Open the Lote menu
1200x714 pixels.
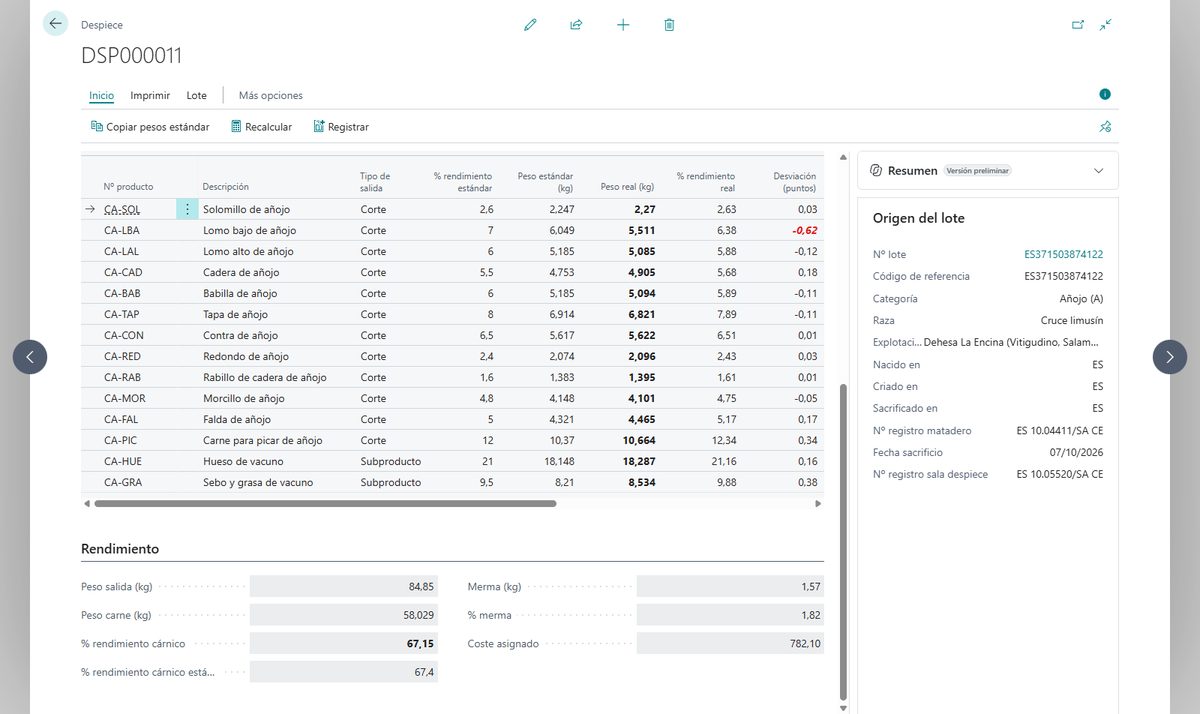[x=196, y=96]
